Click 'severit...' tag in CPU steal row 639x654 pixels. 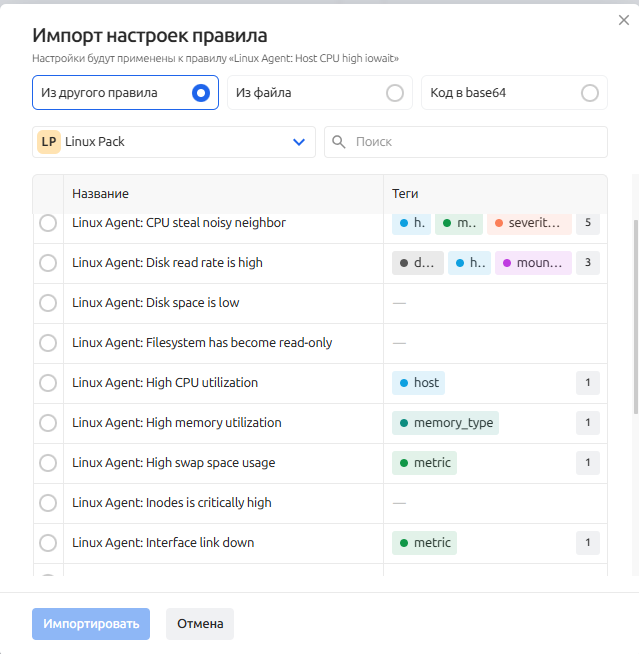[x=529, y=223]
